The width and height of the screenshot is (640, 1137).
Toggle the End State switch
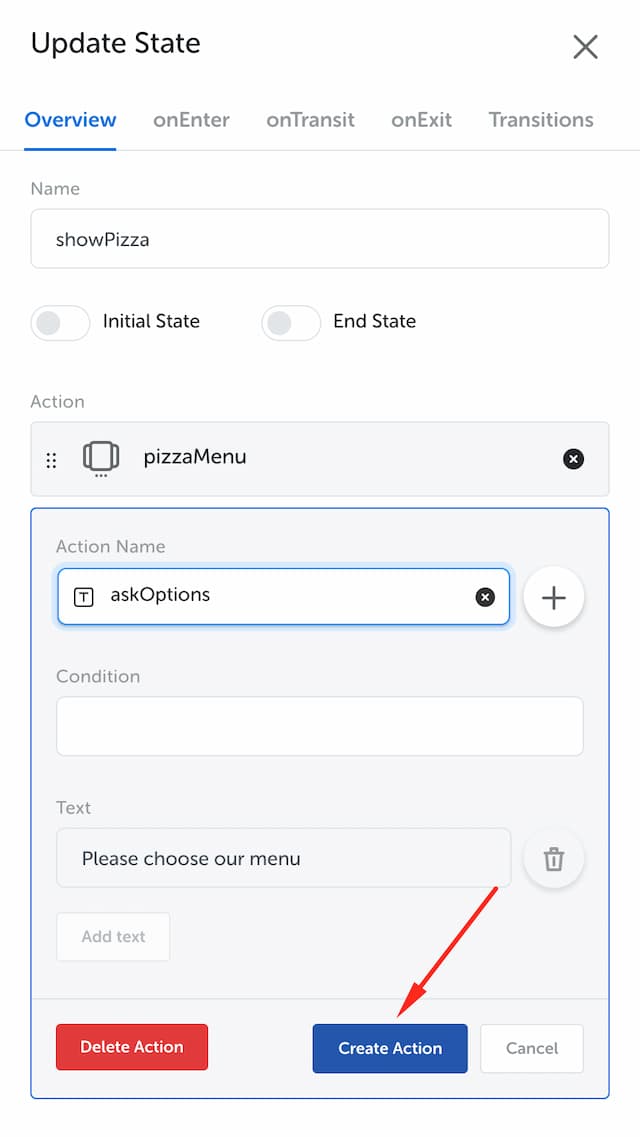pyautogui.click(x=291, y=323)
